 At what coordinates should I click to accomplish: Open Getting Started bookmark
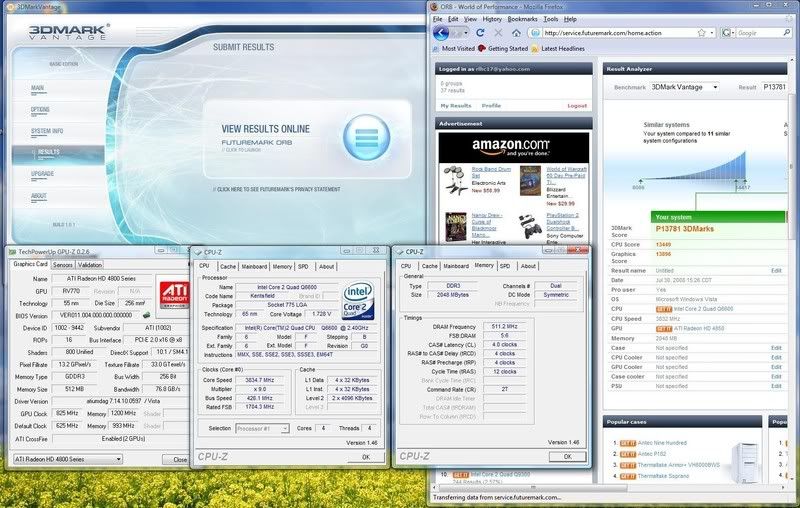coord(503,48)
